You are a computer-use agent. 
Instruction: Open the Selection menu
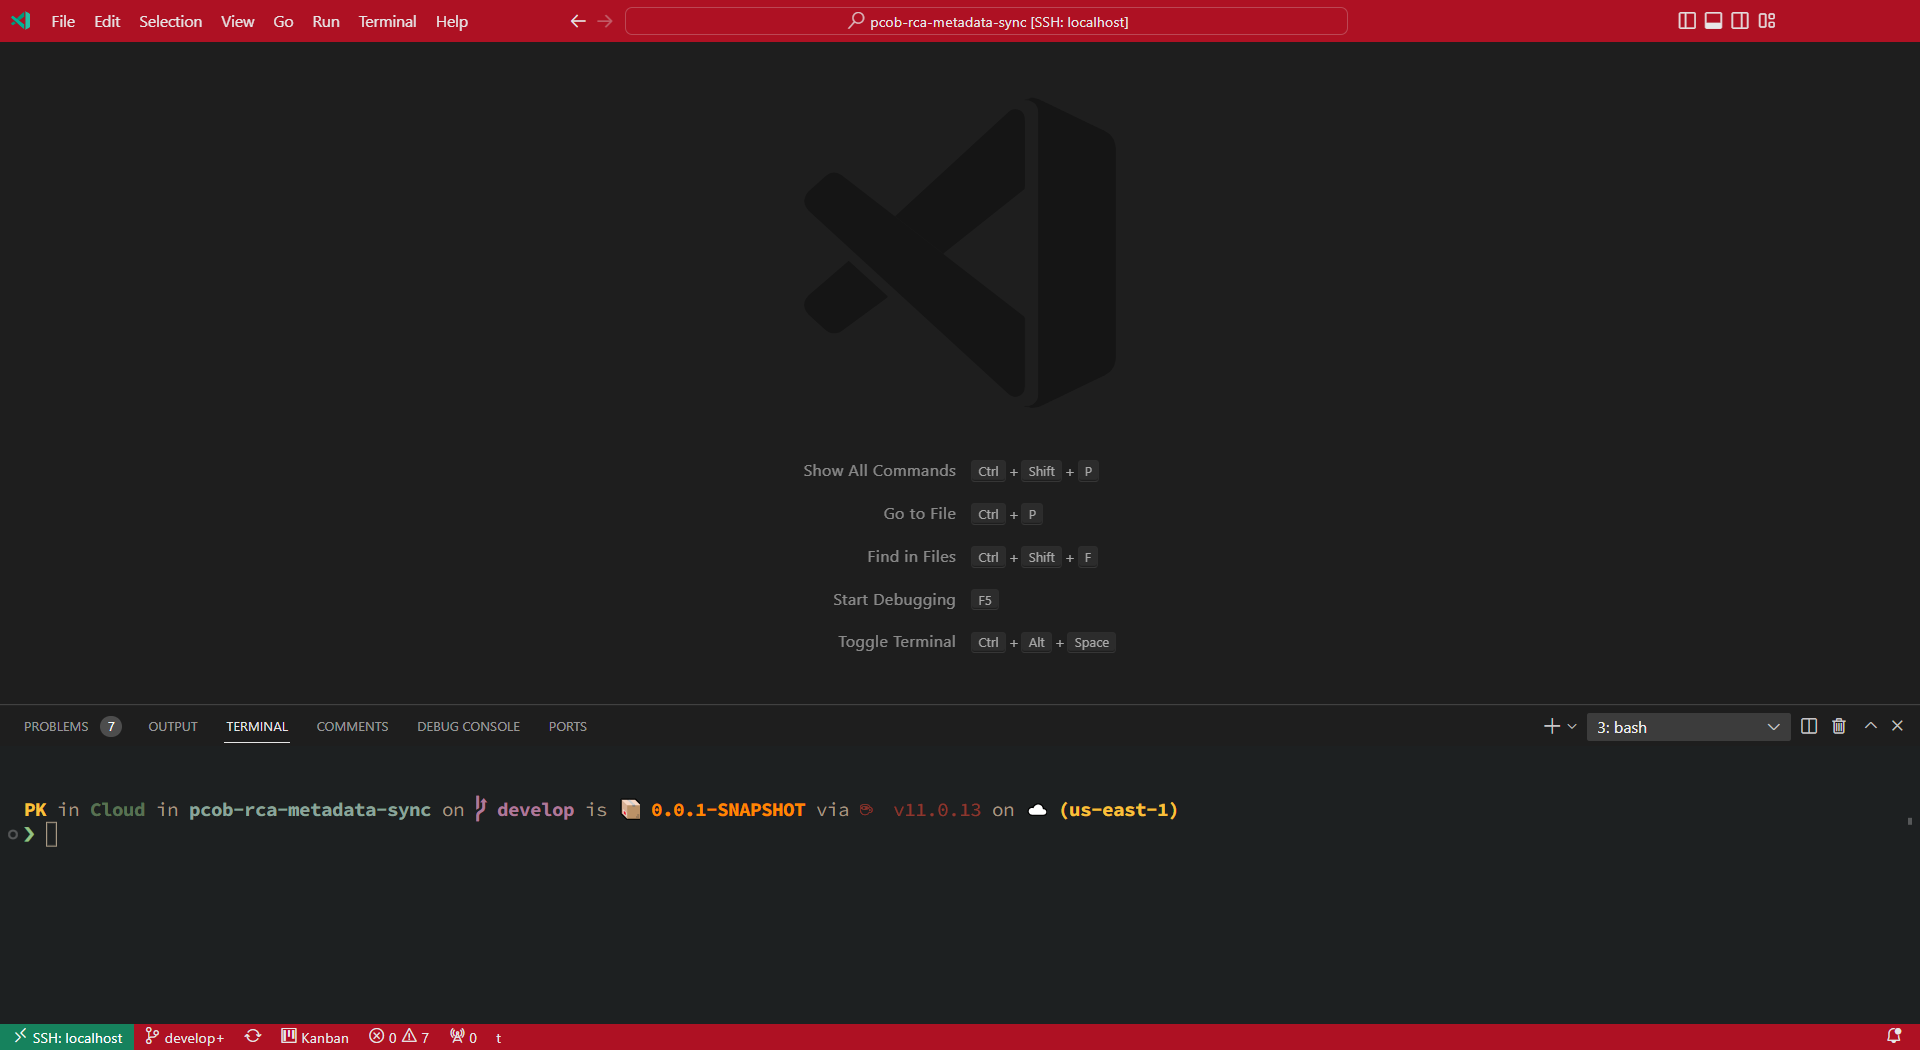click(170, 21)
